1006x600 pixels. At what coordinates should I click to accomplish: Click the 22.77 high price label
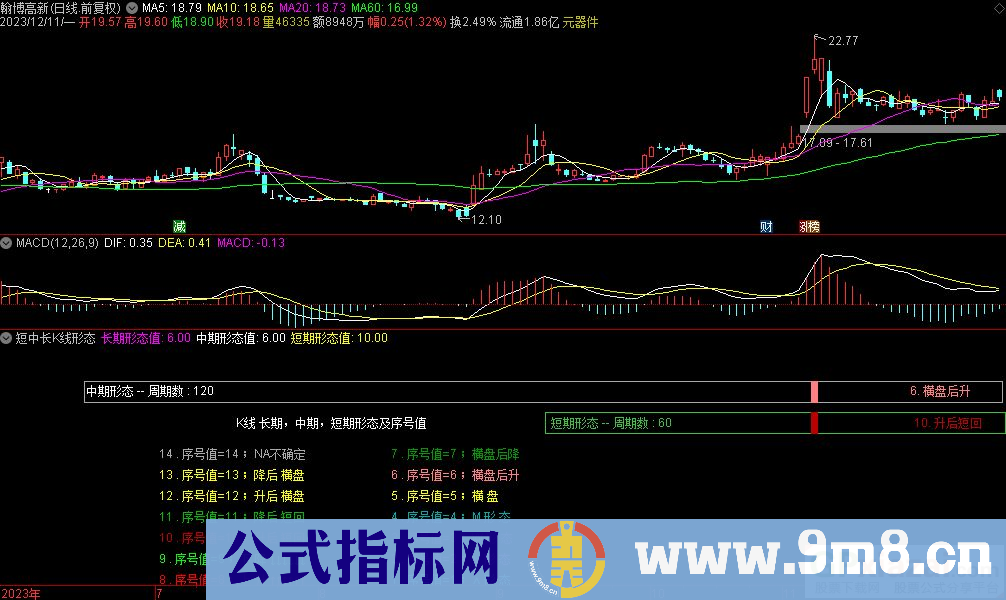[842, 41]
